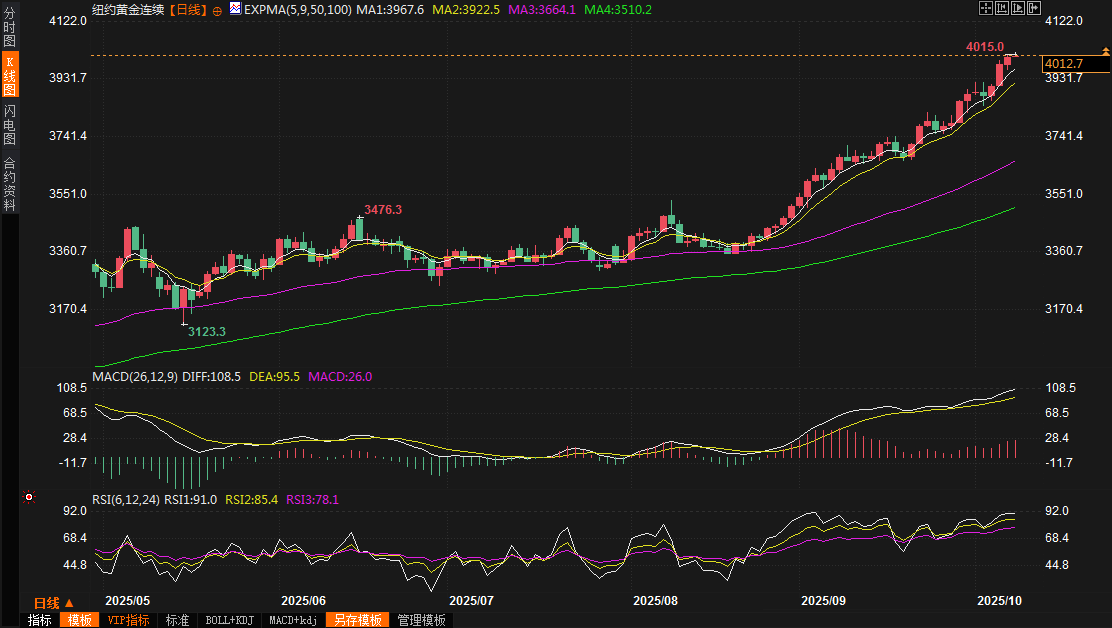Click the jump-to-chart-start toolbar icon
This screenshot has height=628, width=1112.
coord(1003,8)
